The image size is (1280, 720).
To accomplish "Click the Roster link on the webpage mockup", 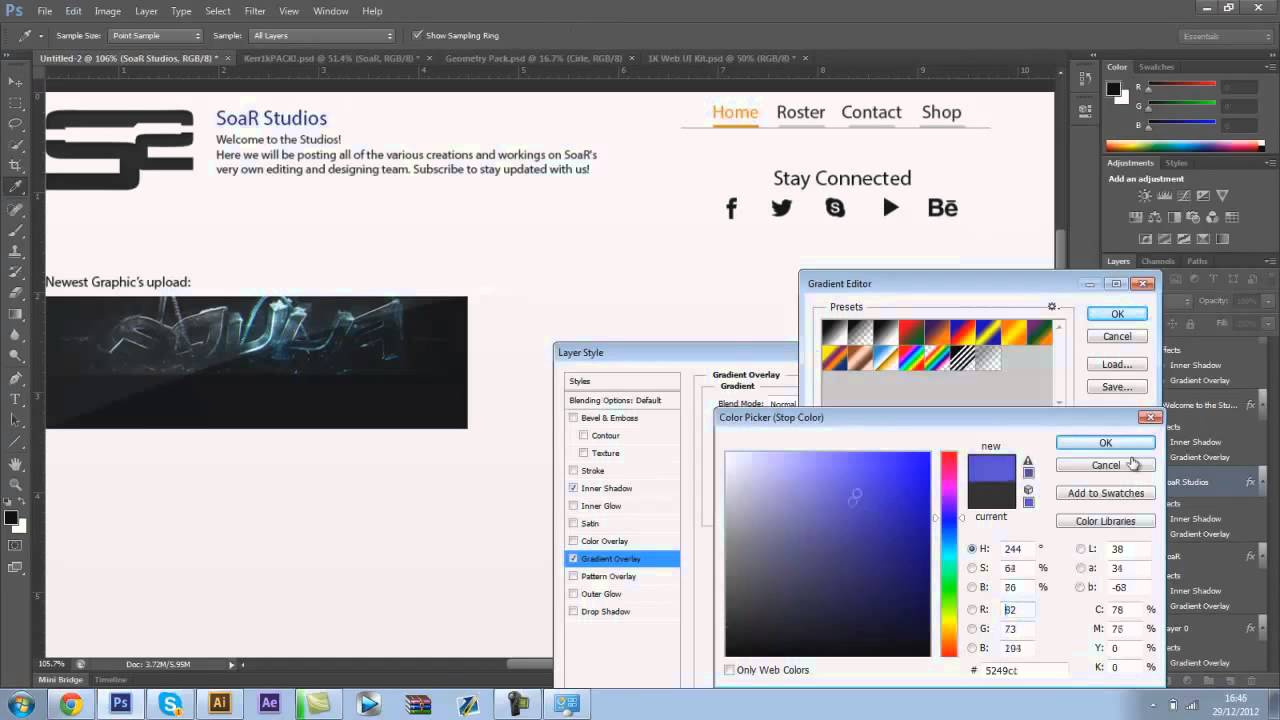I will (801, 112).
